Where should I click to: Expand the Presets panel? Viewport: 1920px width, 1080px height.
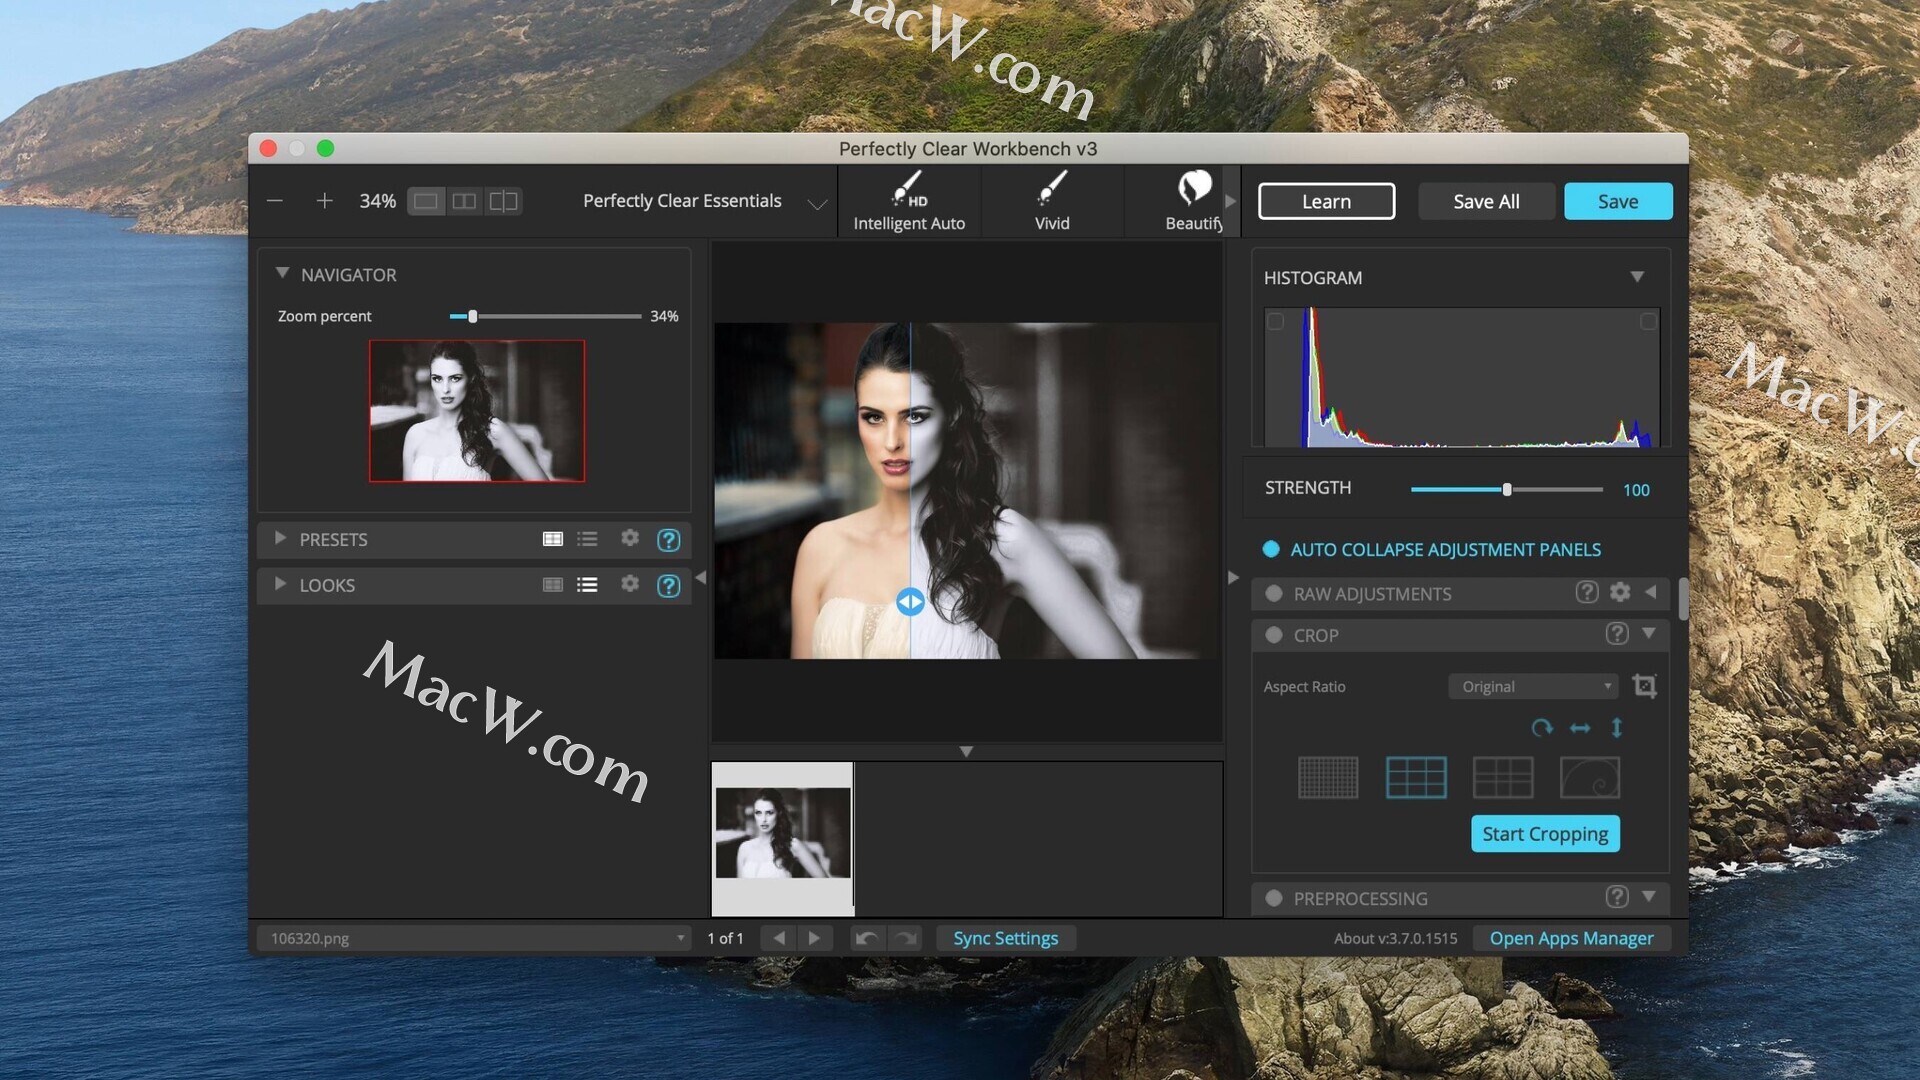pos(281,538)
